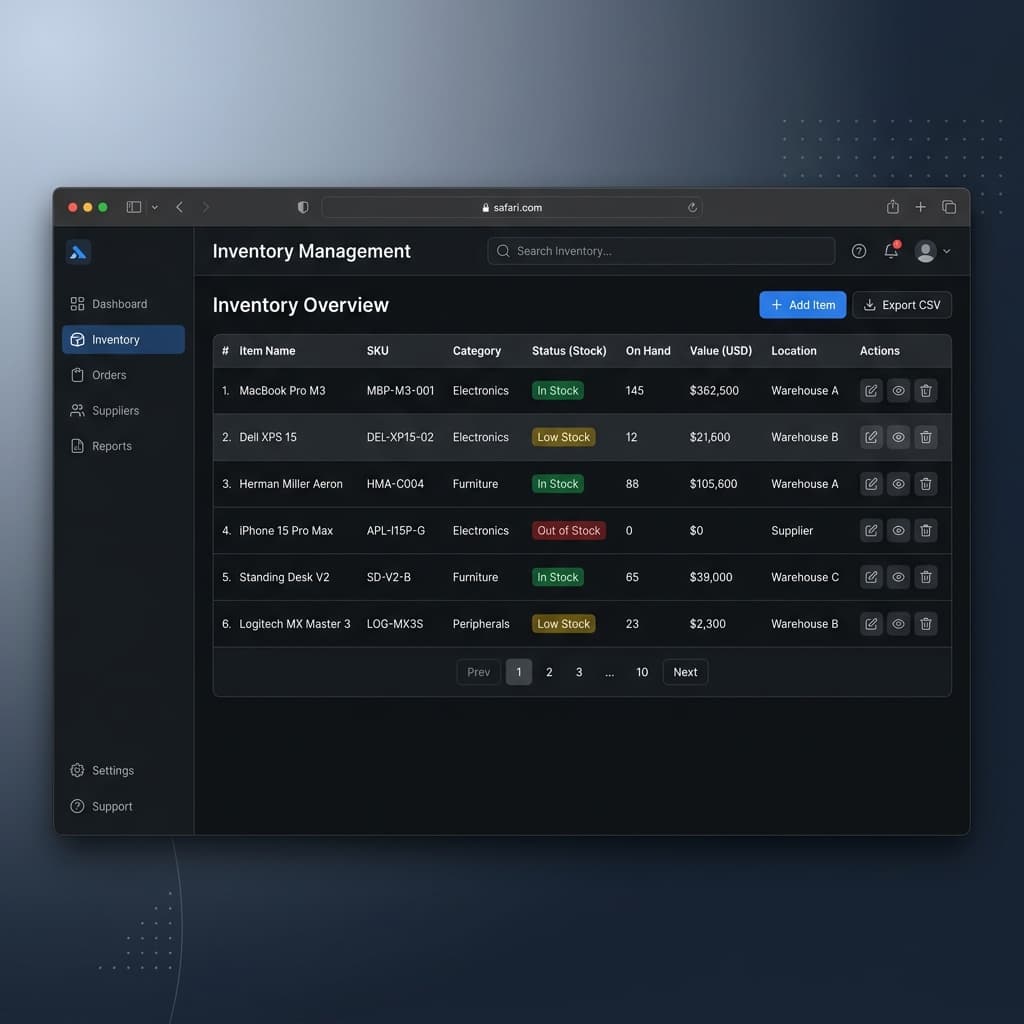Click the SKU MBP-M3-001
This screenshot has height=1024, width=1024.
point(400,391)
